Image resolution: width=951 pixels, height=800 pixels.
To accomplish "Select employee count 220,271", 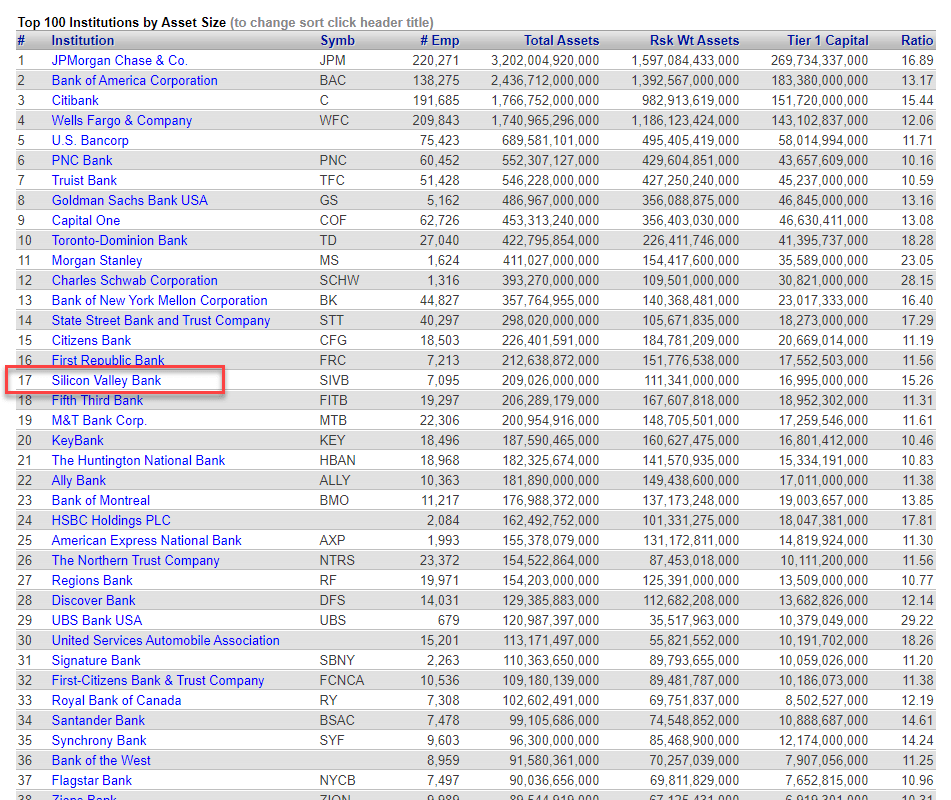I will point(436,61).
